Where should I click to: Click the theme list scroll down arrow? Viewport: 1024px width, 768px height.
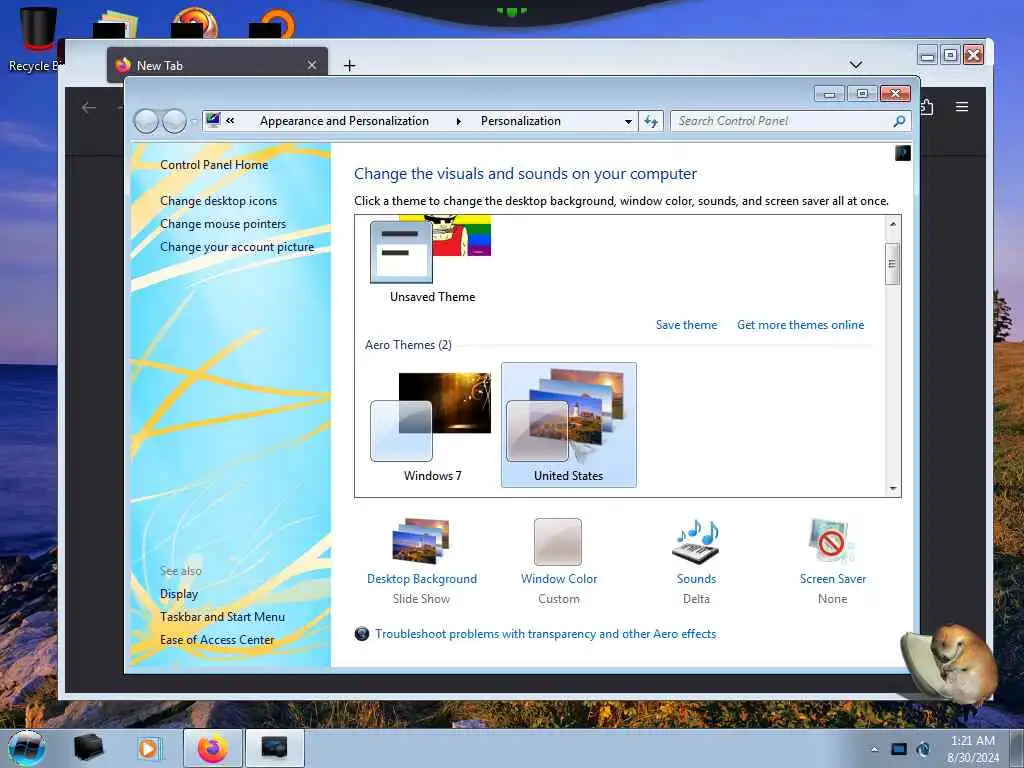click(892, 488)
